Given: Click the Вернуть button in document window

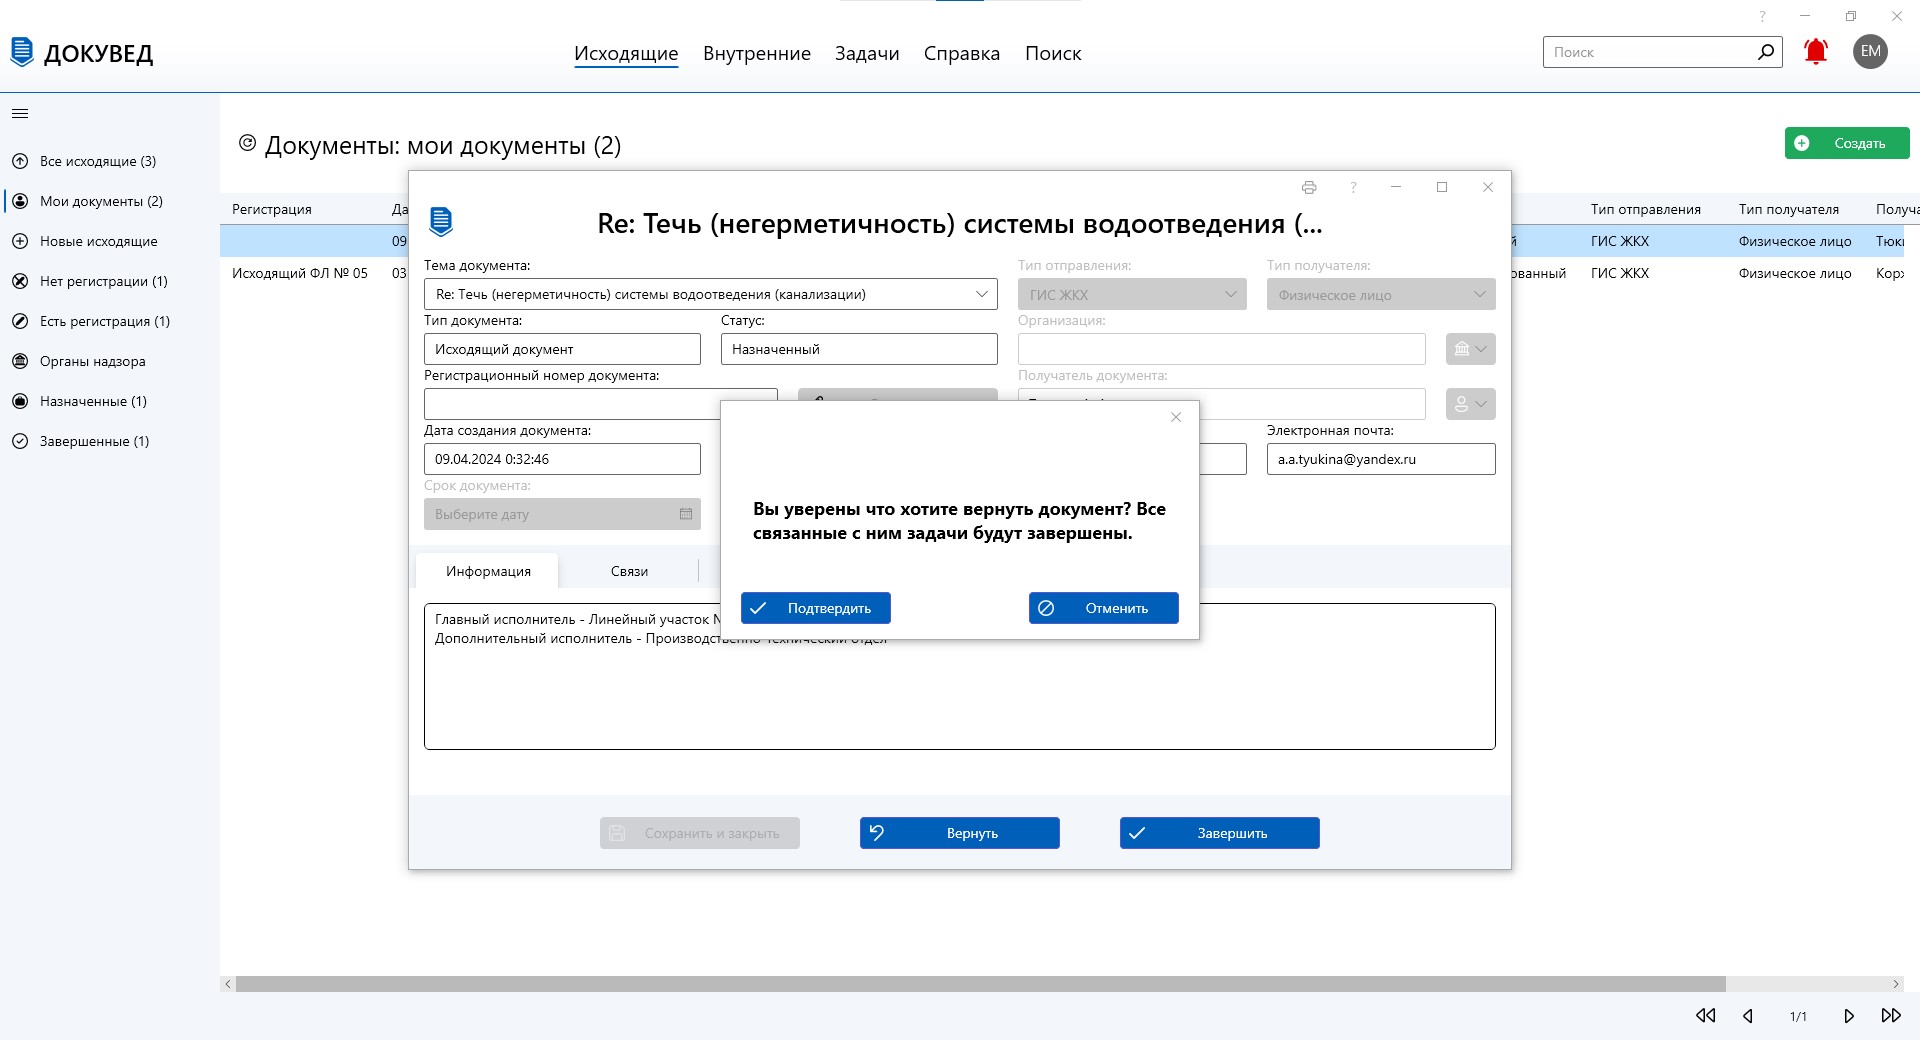Looking at the screenshot, I should pyautogui.click(x=959, y=833).
